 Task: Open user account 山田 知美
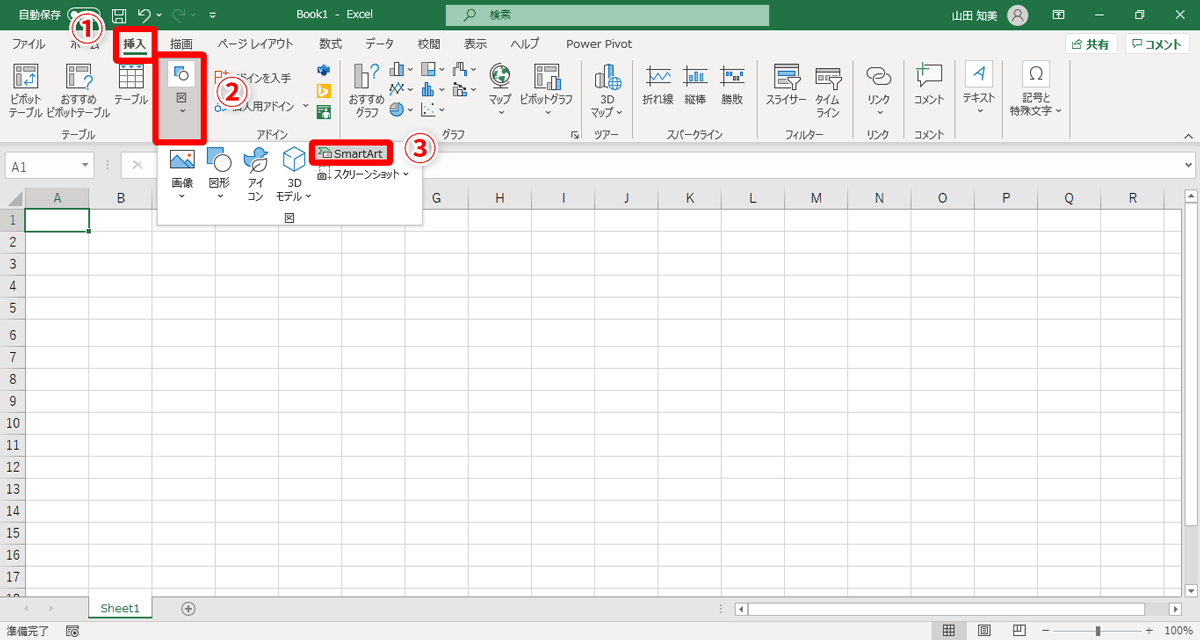(x=990, y=15)
